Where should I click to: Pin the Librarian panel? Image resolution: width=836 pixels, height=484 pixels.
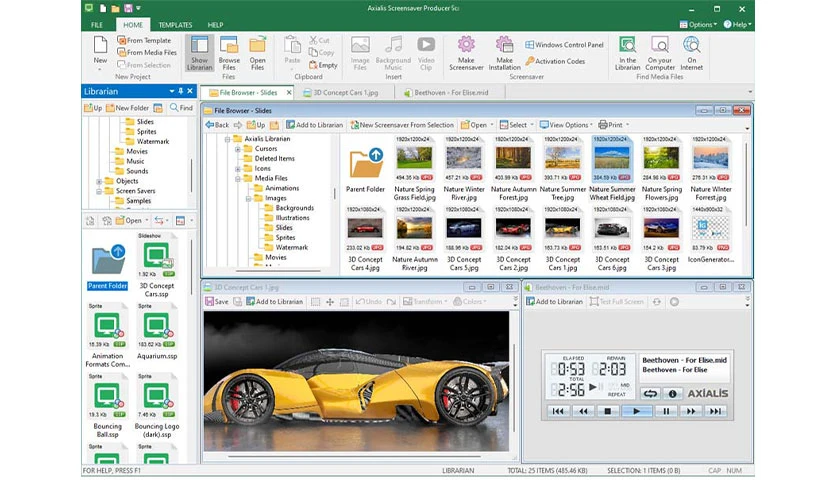point(181,91)
